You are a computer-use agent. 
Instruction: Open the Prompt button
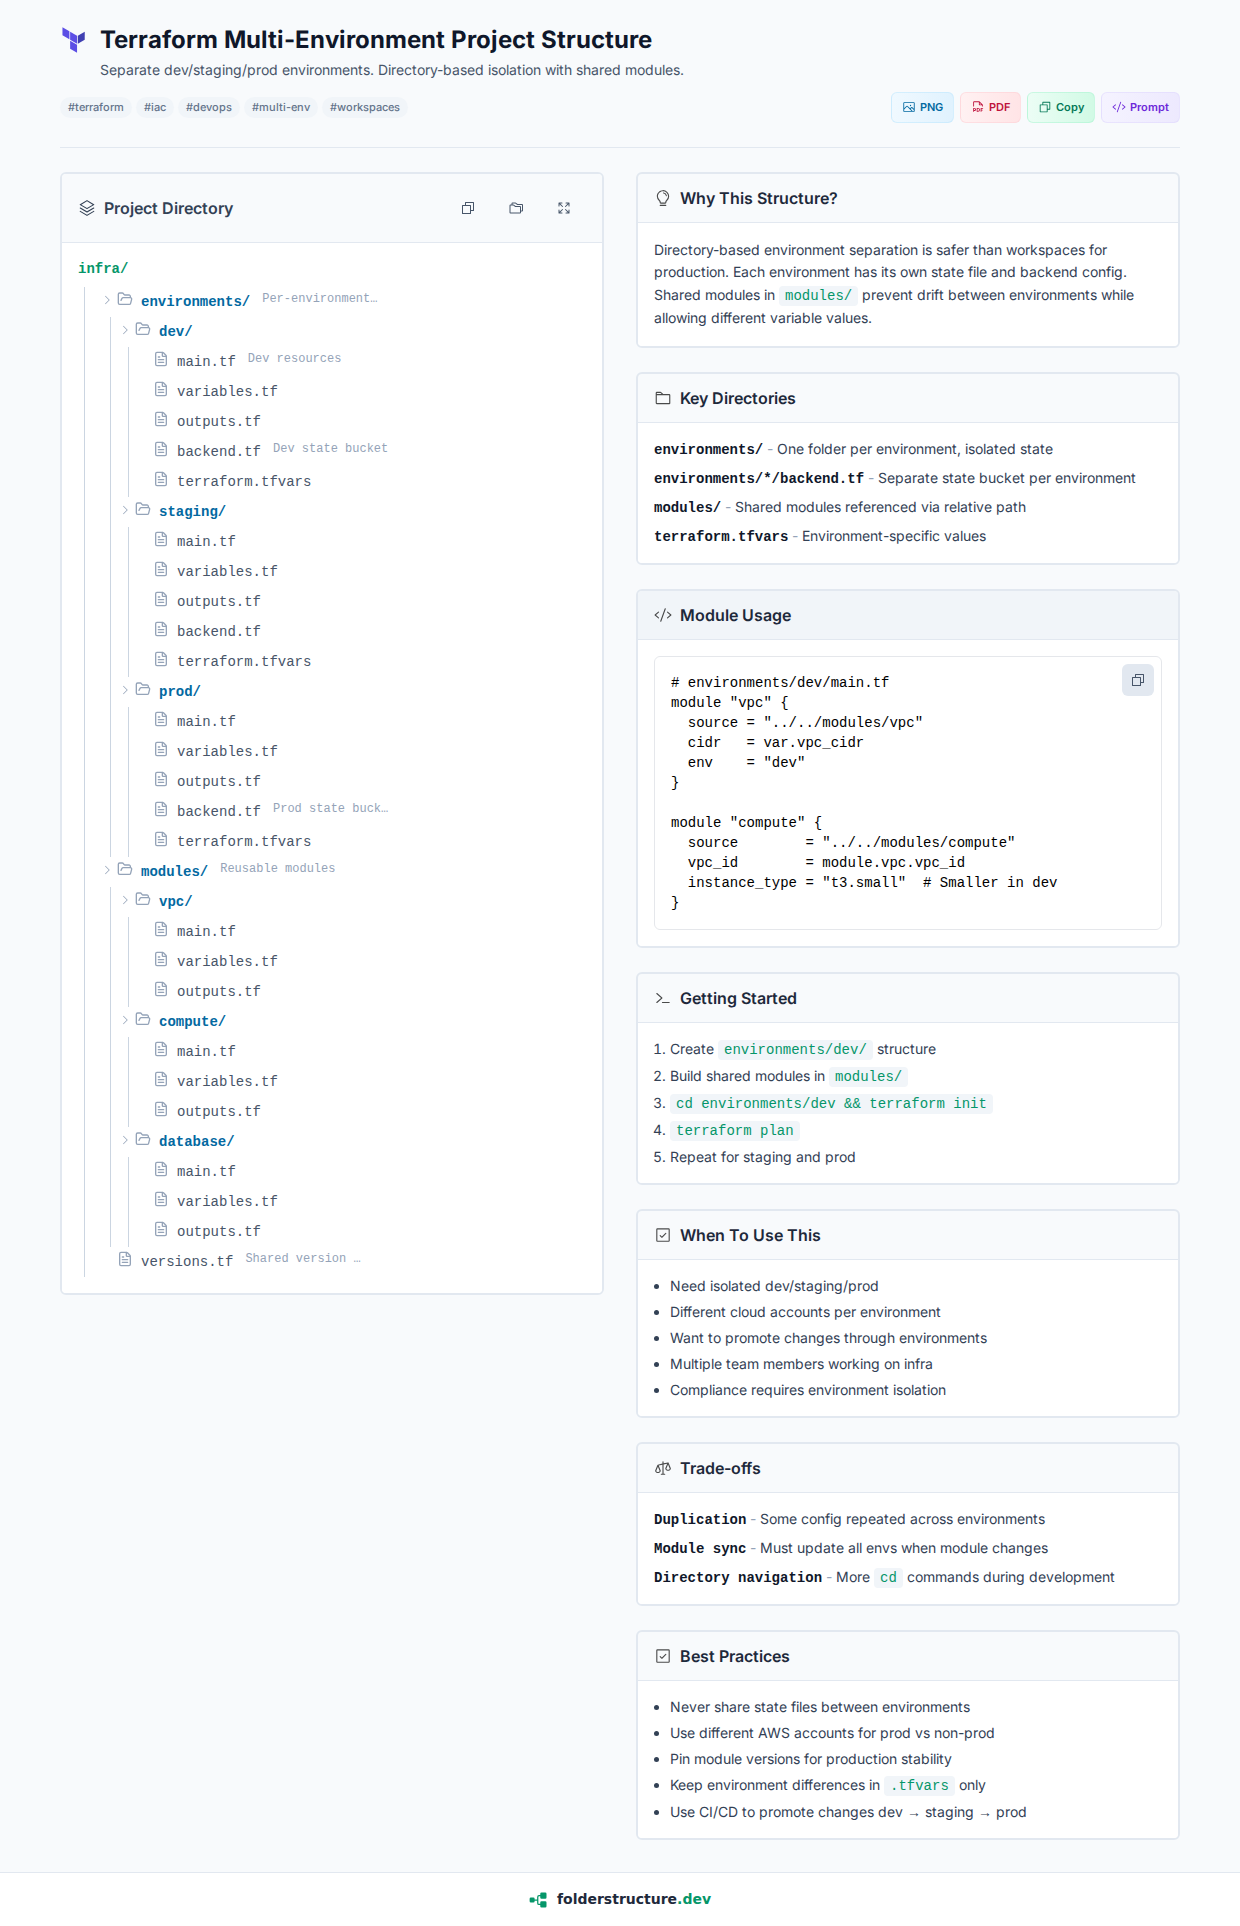pos(1140,107)
